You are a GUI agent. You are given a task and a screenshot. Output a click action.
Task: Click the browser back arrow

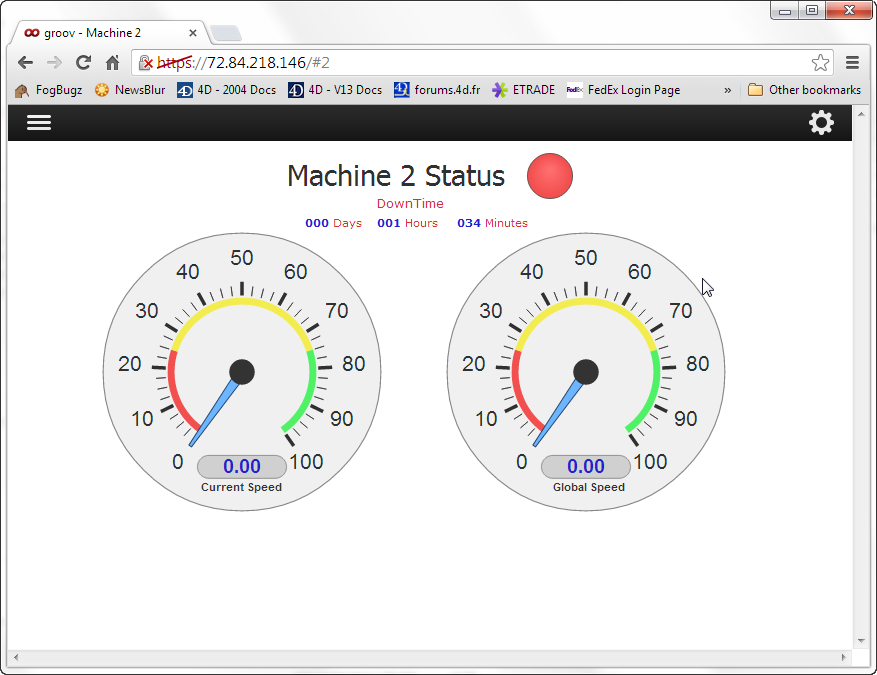25,63
